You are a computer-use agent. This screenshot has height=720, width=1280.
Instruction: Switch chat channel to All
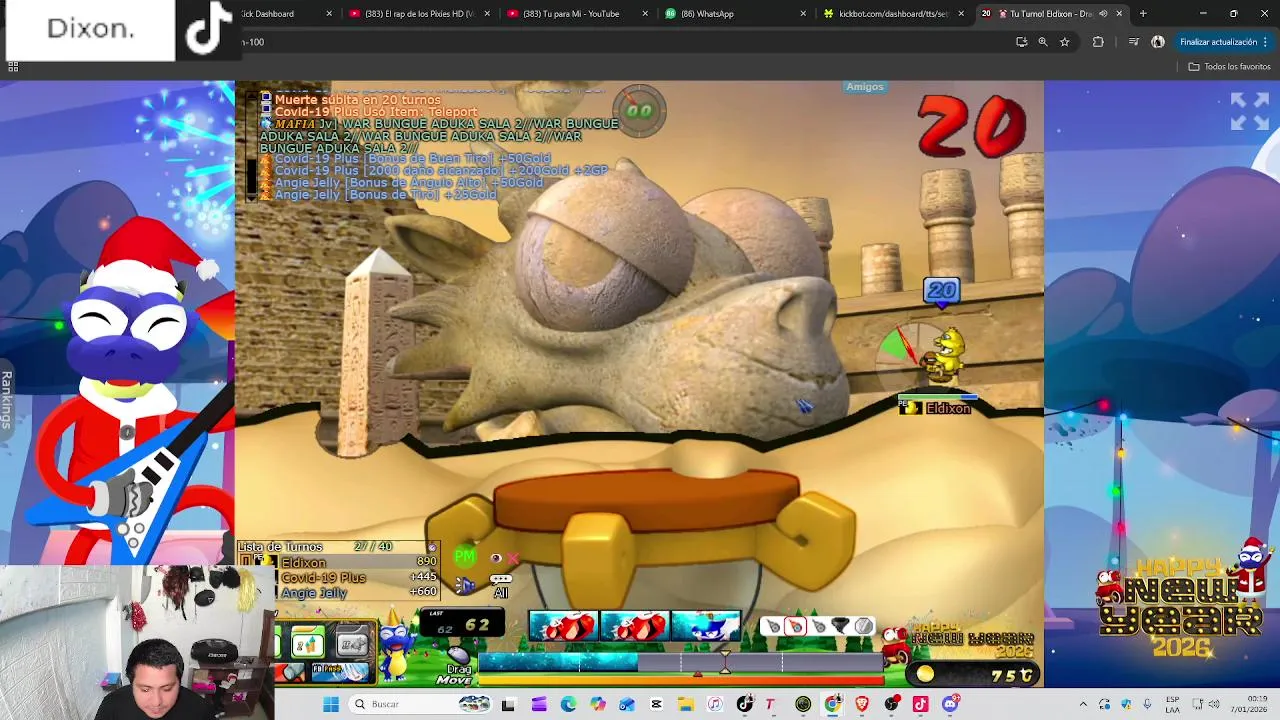[x=500, y=587]
